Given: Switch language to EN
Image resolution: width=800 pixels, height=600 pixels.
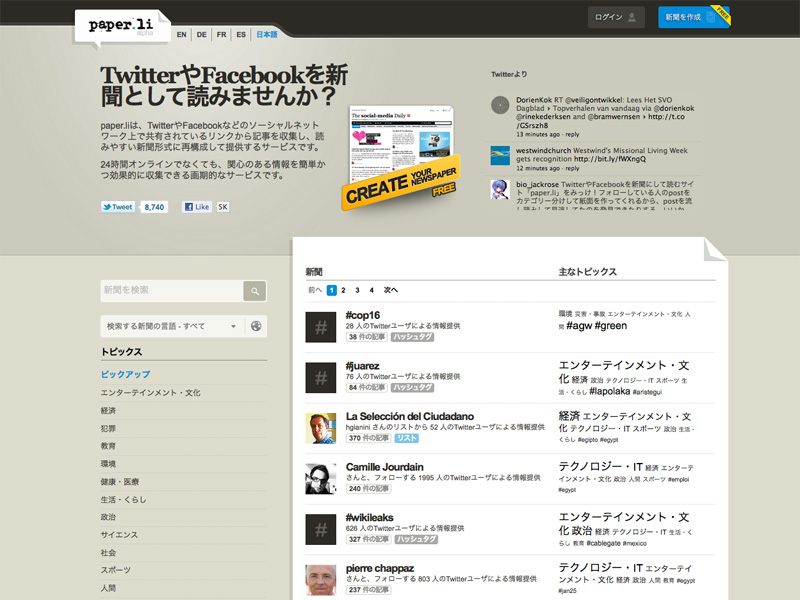Looking at the screenshot, I should click(182, 35).
